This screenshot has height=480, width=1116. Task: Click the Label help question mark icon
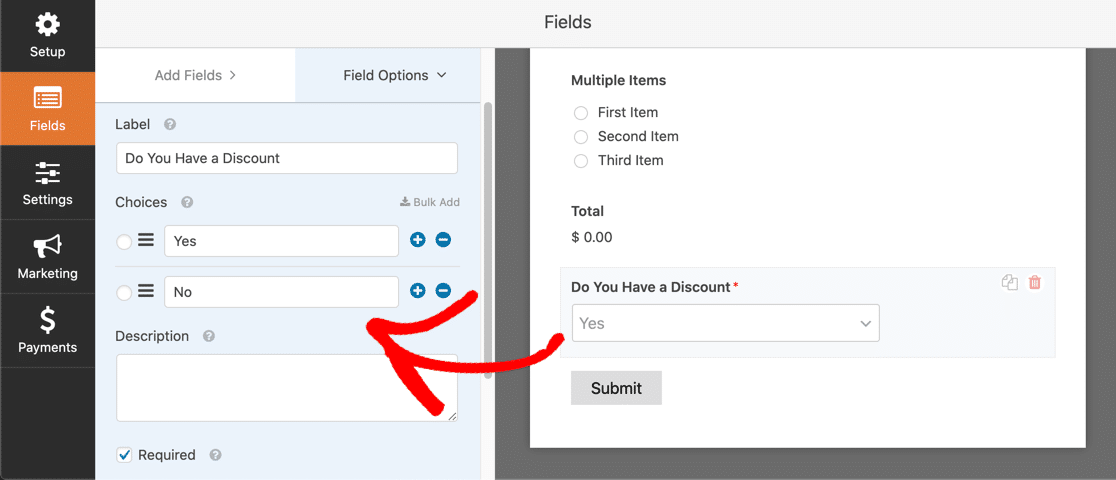click(169, 124)
